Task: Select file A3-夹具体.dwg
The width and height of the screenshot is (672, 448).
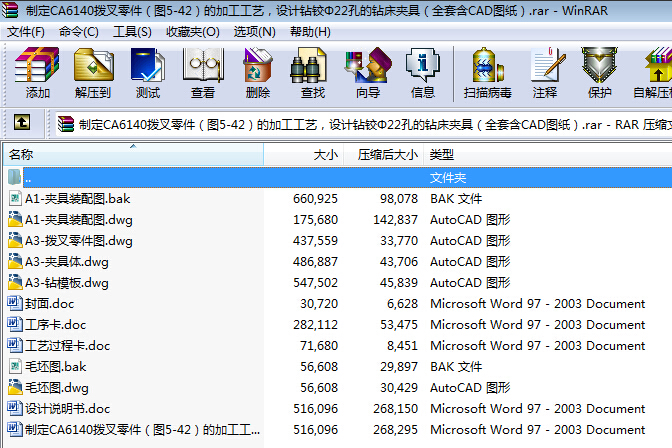Action: pyautogui.click(x=66, y=262)
